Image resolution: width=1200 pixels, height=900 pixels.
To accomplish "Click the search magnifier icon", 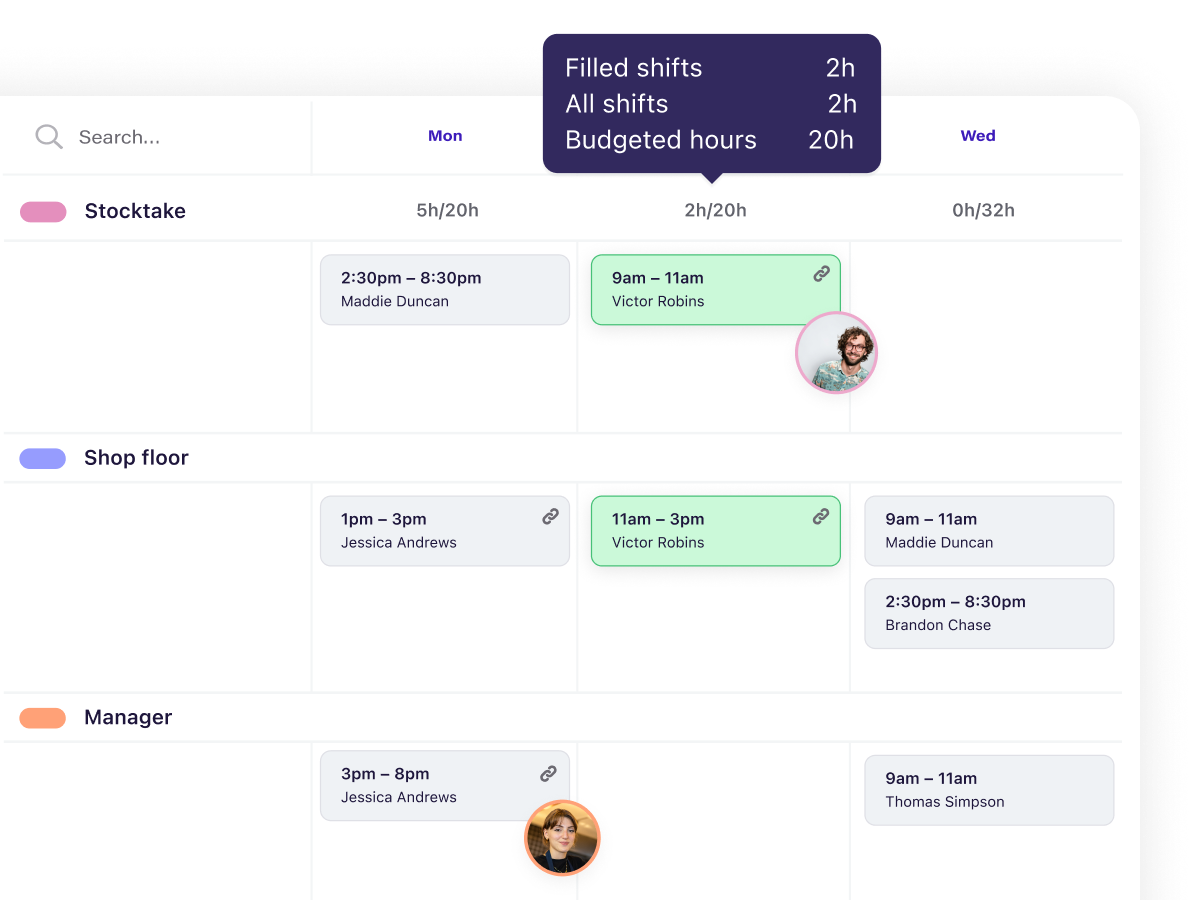I will pyautogui.click(x=48, y=137).
